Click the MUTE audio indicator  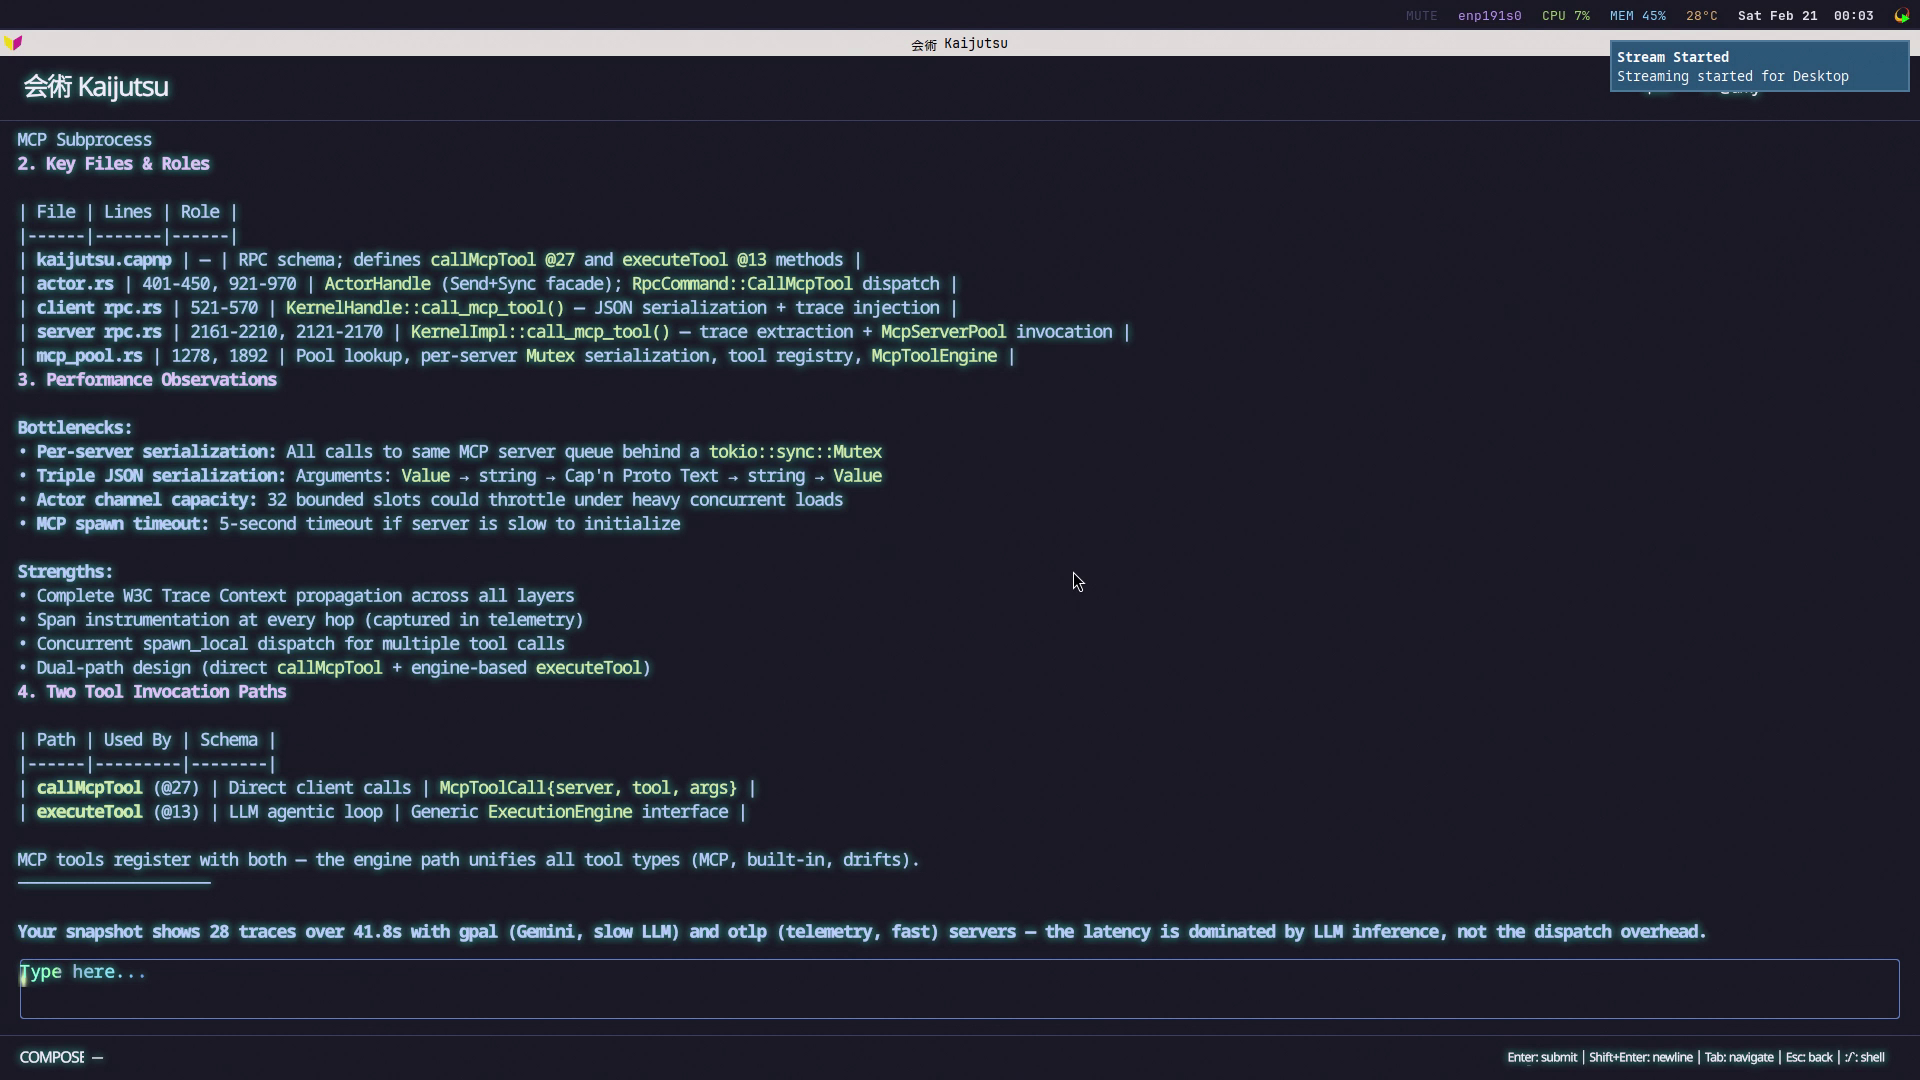click(x=1421, y=16)
